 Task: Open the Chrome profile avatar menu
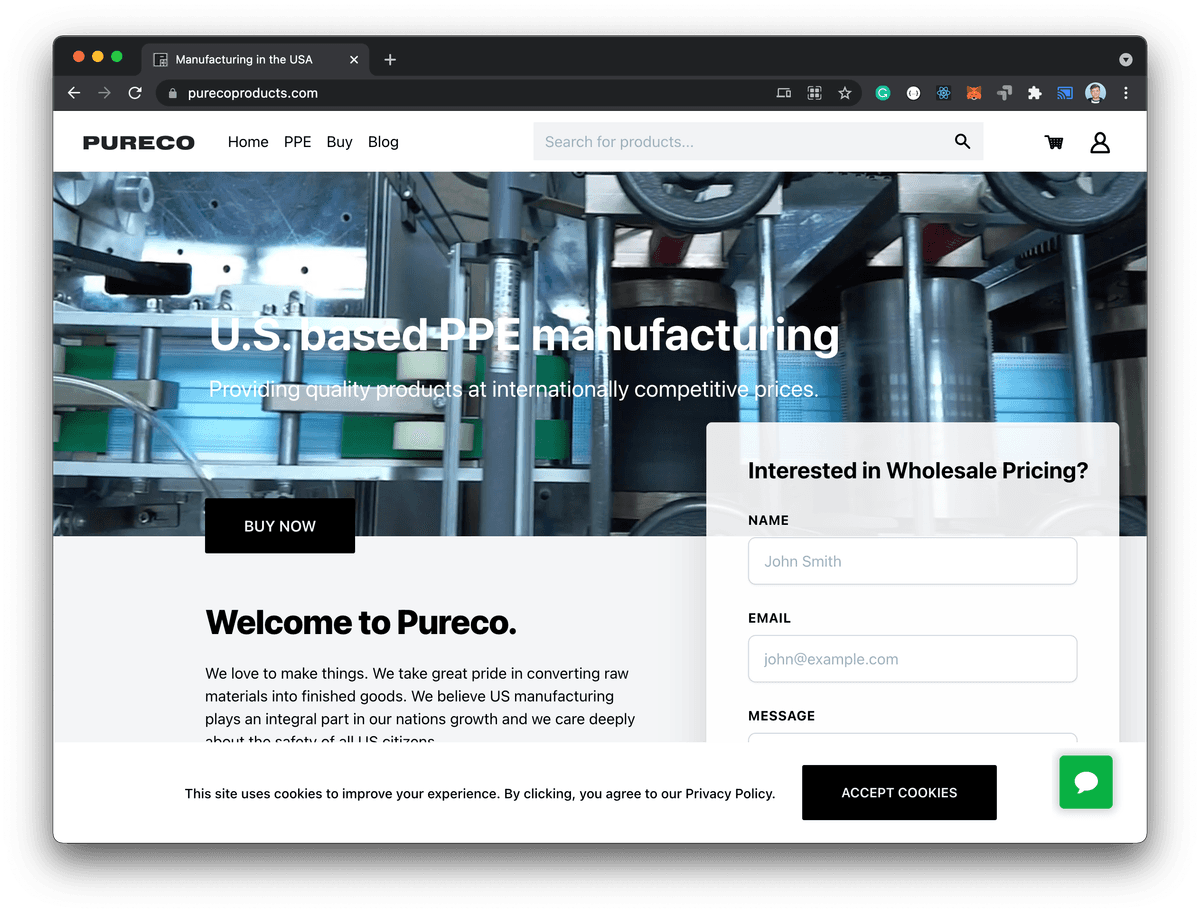tap(1096, 93)
